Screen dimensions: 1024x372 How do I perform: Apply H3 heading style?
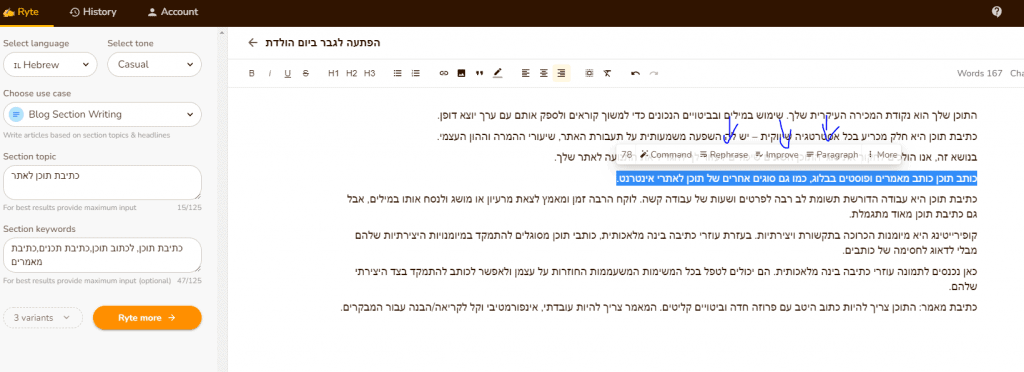click(x=370, y=74)
